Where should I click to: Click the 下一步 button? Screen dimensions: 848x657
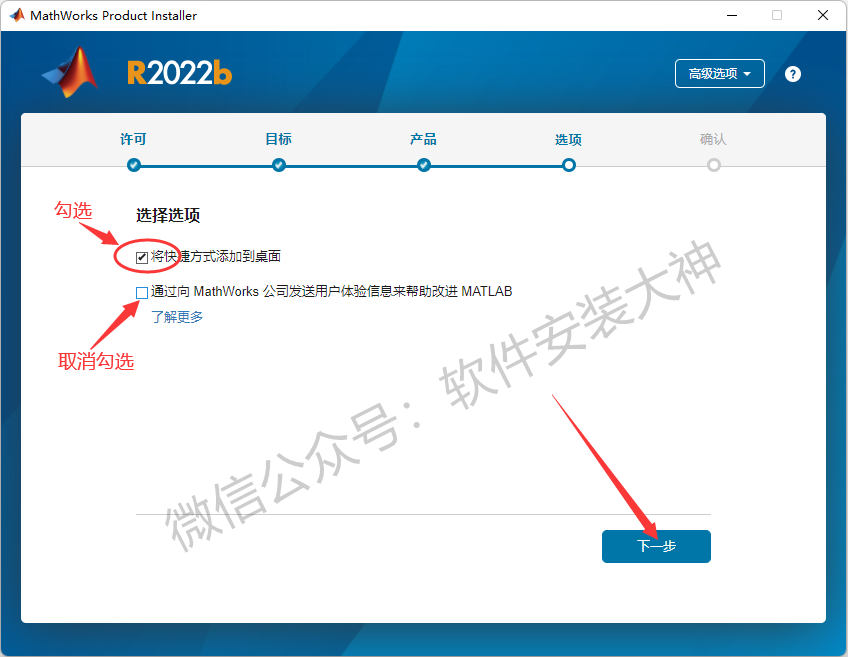[656, 546]
